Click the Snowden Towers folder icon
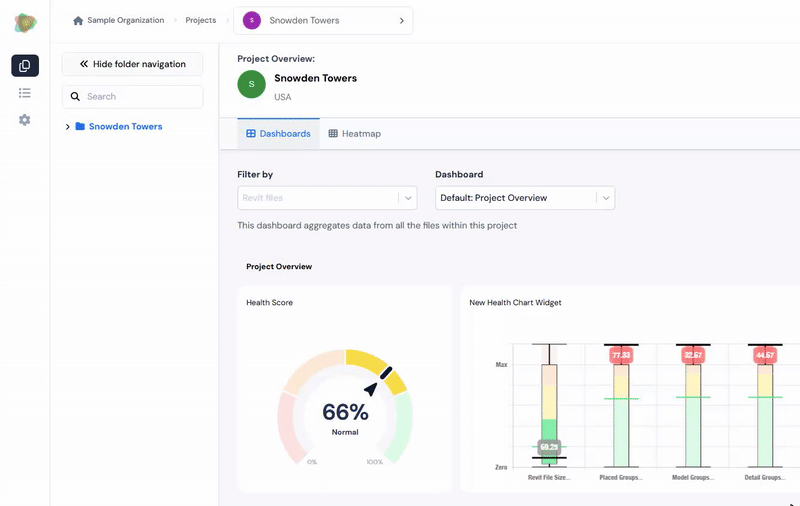Screen dimensions: 800x506 click(x=80, y=126)
